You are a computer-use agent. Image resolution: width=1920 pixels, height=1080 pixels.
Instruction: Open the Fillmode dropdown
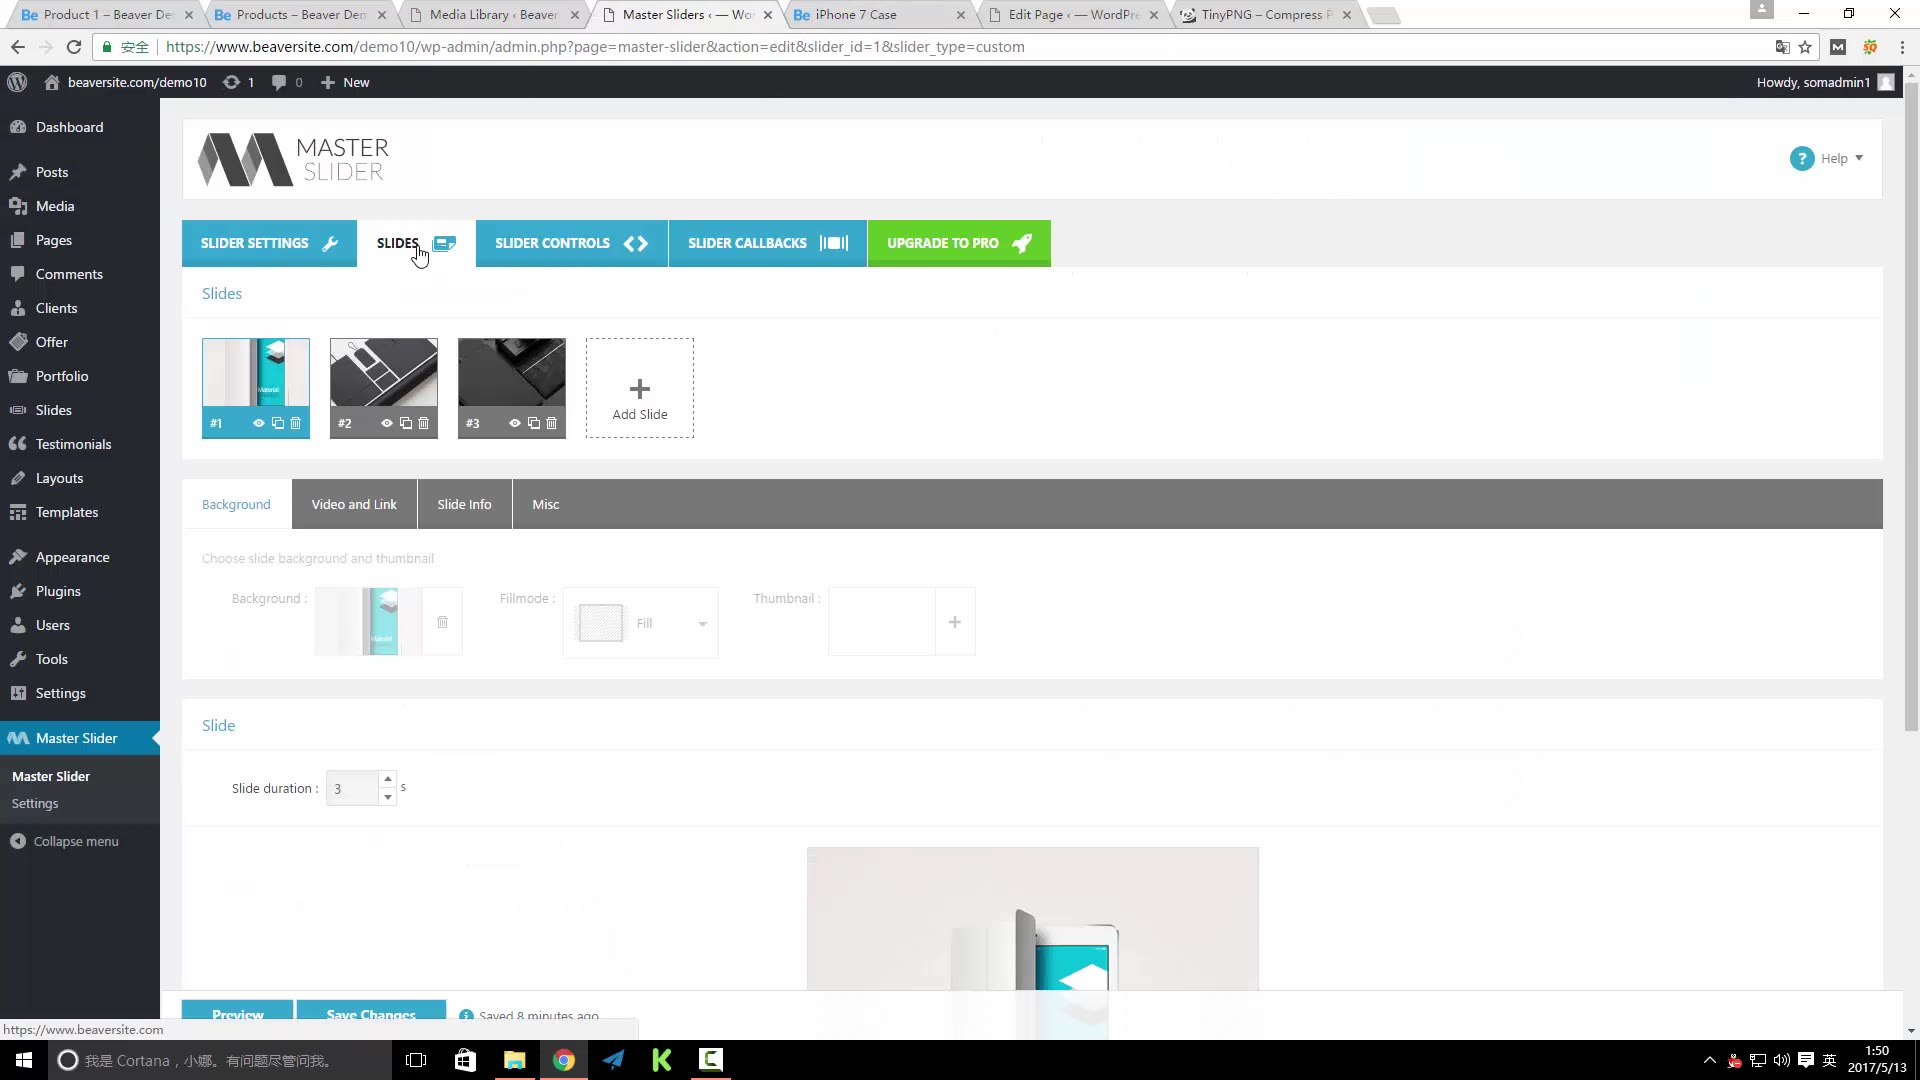pyautogui.click(x=641, y=623)
